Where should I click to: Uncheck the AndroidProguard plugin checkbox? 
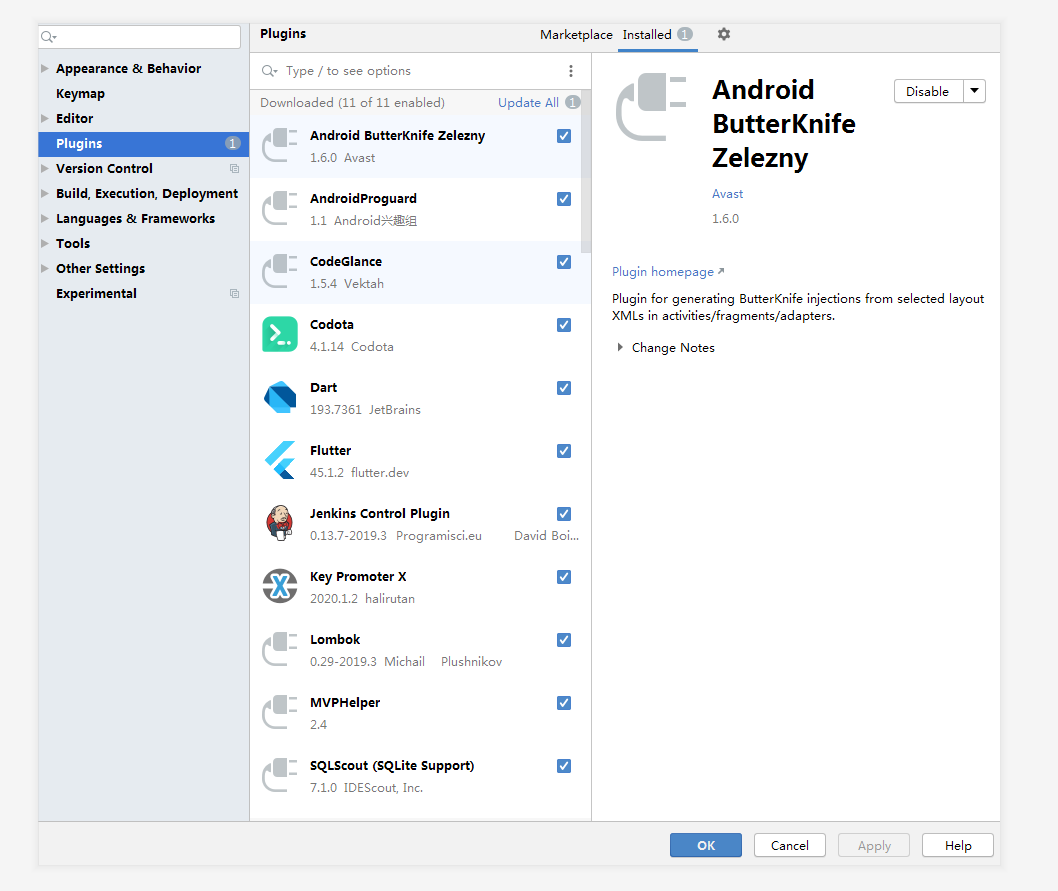tap(564, 198)
